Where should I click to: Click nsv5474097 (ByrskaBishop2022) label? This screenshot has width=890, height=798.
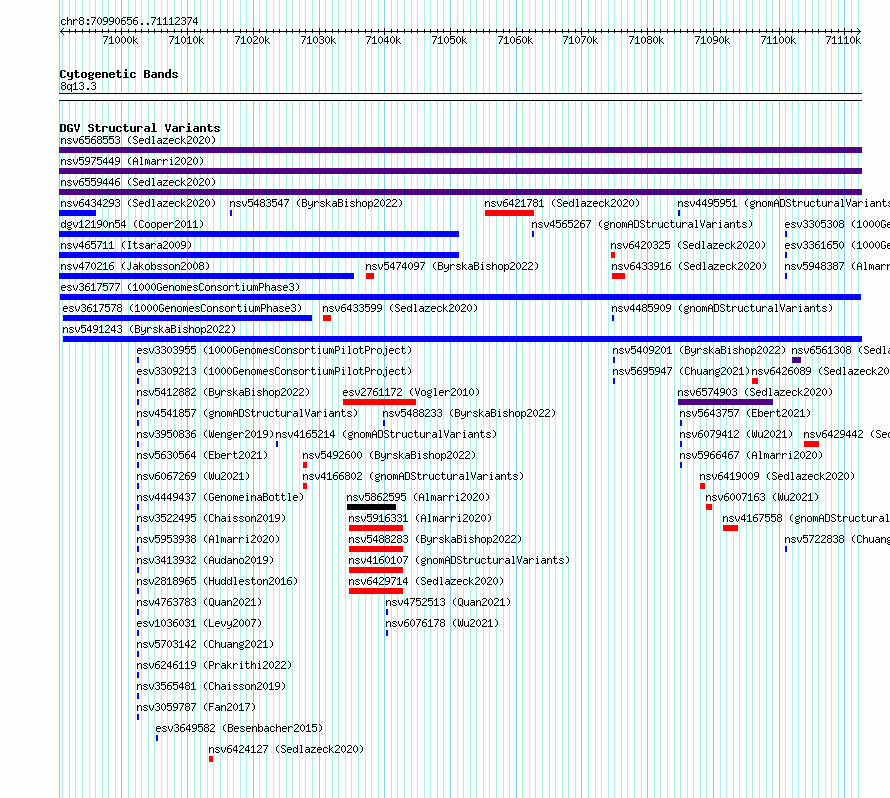[x=452, y=266]
